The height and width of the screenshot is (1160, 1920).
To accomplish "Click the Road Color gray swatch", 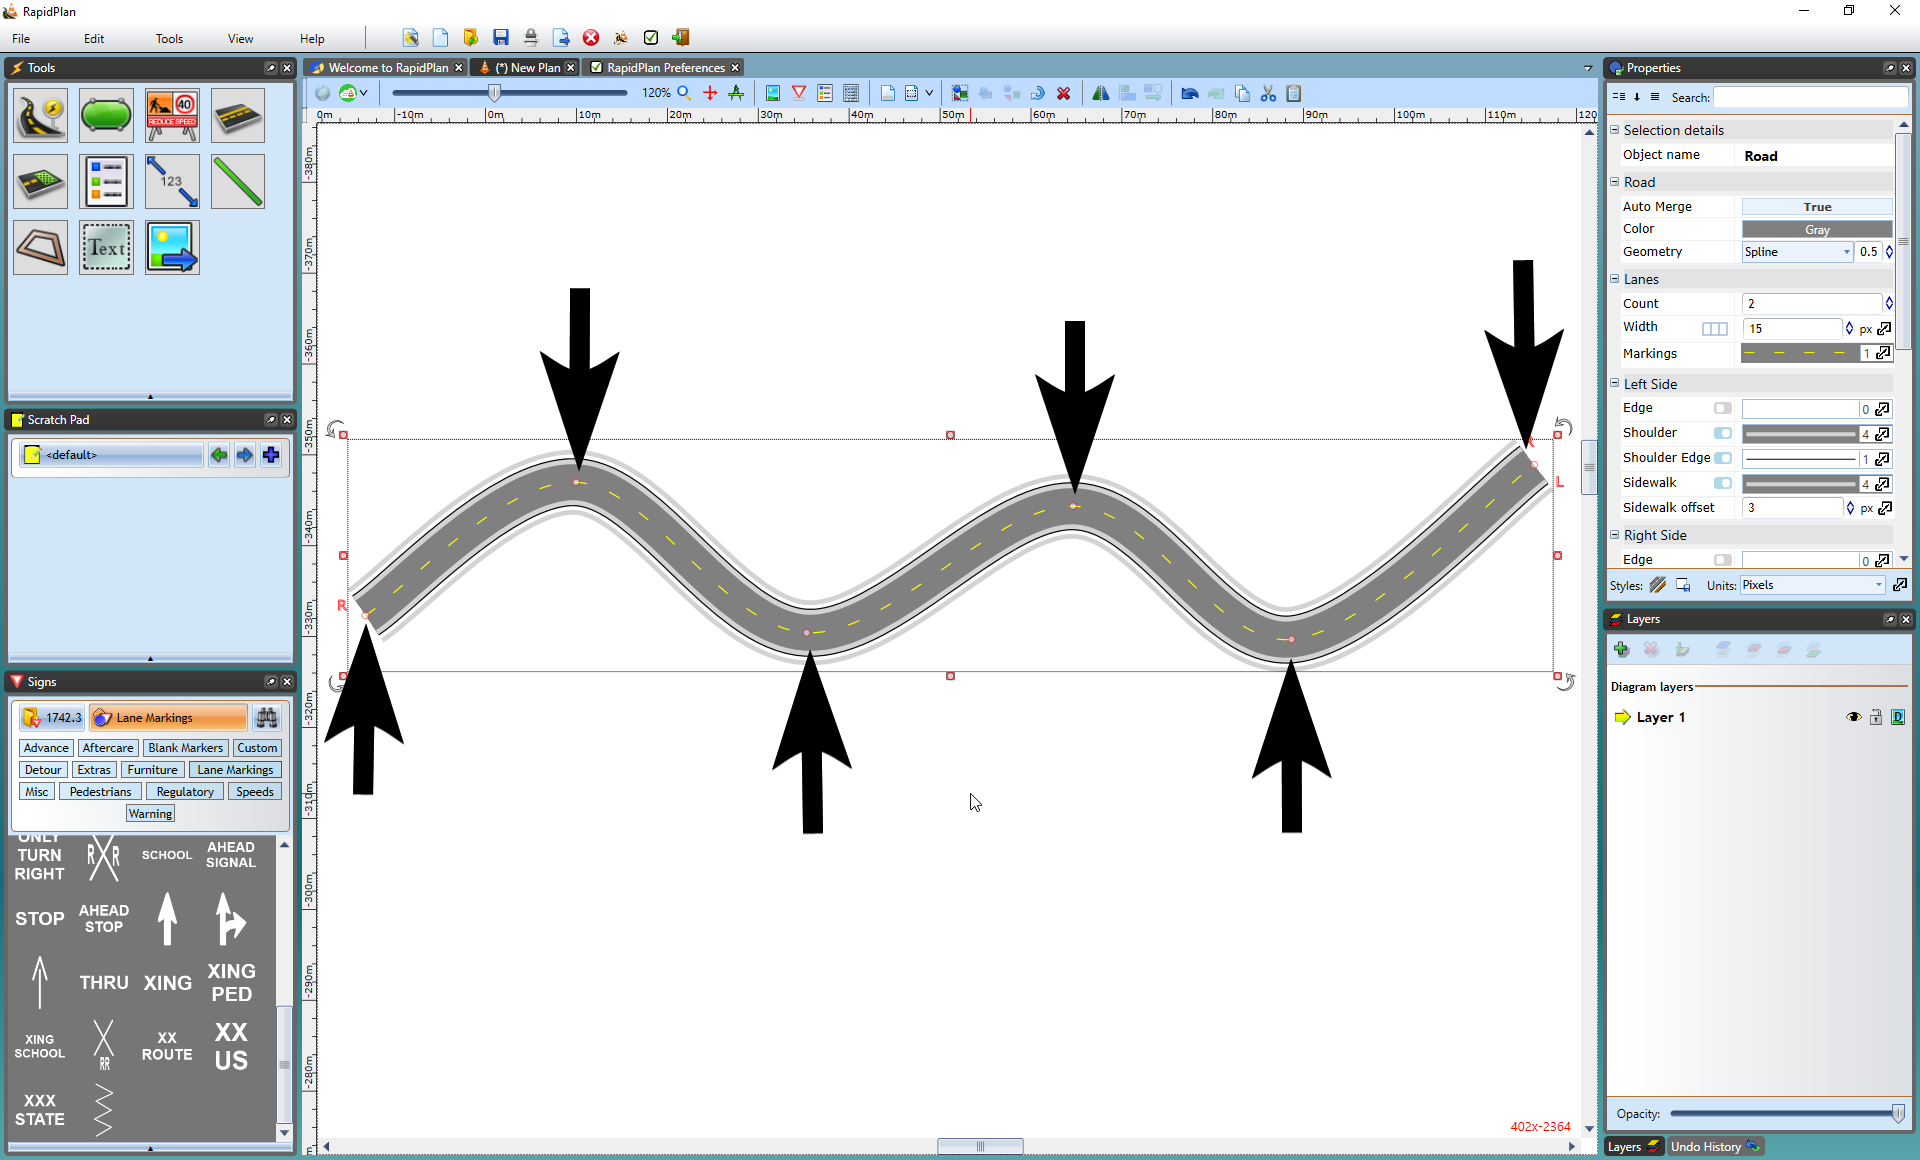I will pos(1817,229).
